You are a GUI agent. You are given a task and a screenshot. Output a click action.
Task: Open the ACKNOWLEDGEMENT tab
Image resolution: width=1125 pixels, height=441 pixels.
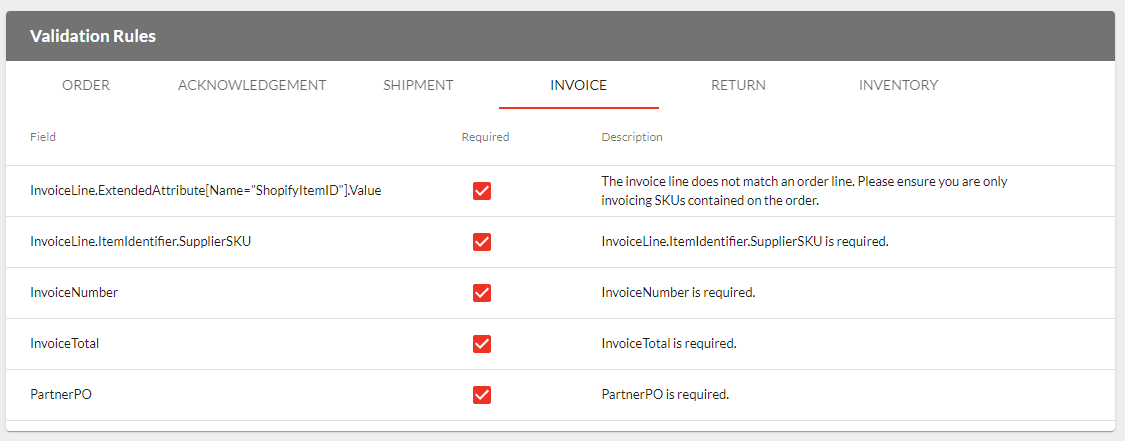[x=252, y=85]
